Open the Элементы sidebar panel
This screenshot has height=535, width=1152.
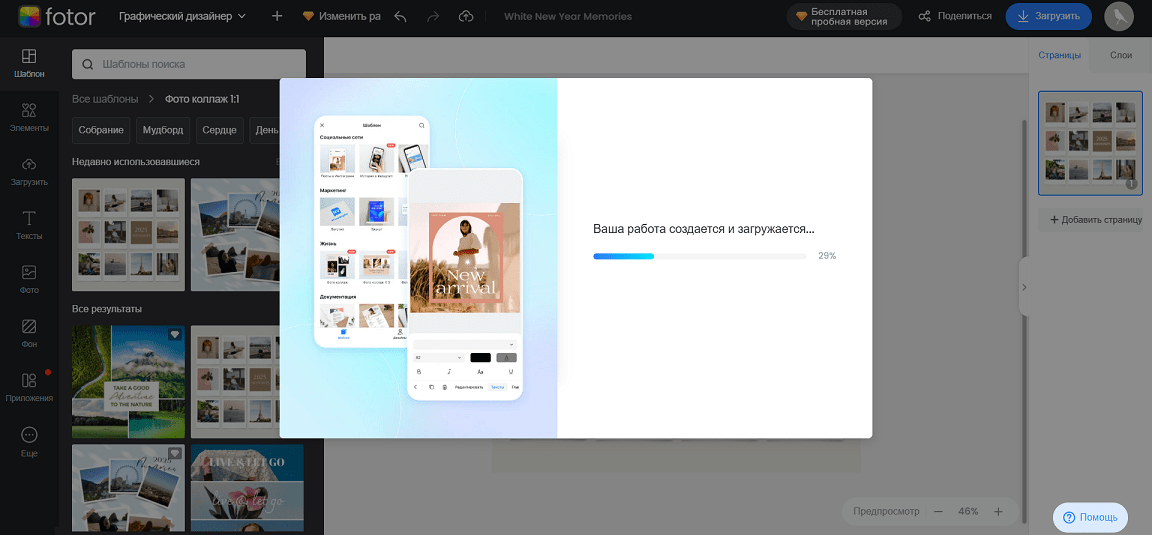point(29,118)
